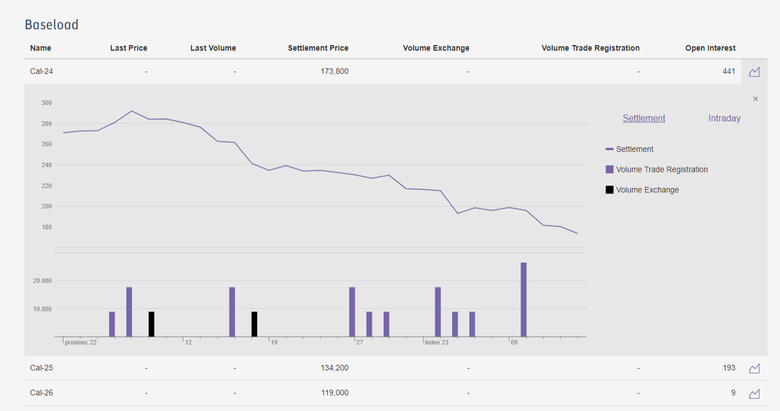
Task: Close the expanded chart panel with the X
Action: click(x=755, y=98)
